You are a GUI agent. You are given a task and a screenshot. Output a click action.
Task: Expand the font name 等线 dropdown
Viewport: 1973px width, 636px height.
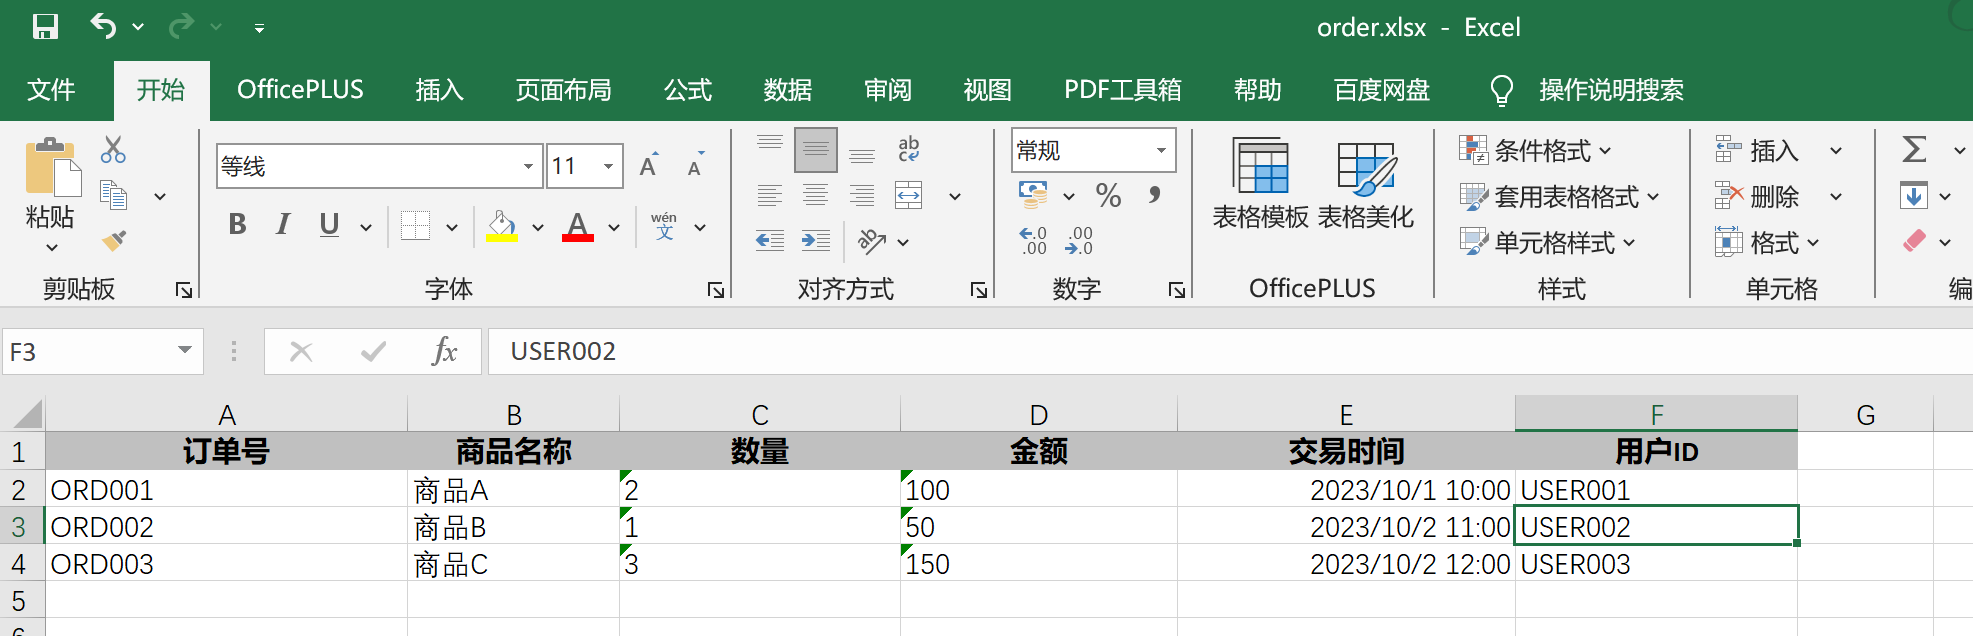click(528, 166)
